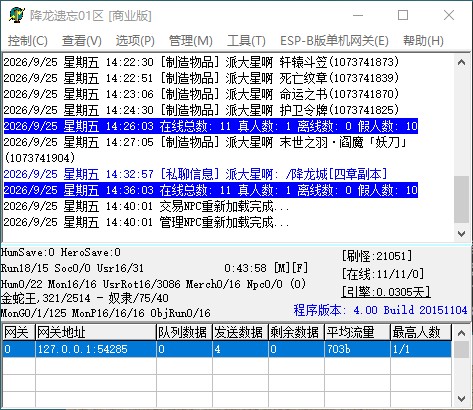Click the [M] indicator in the status area
The height and width of the screenshot is (410, 473).
click(282, 268)
